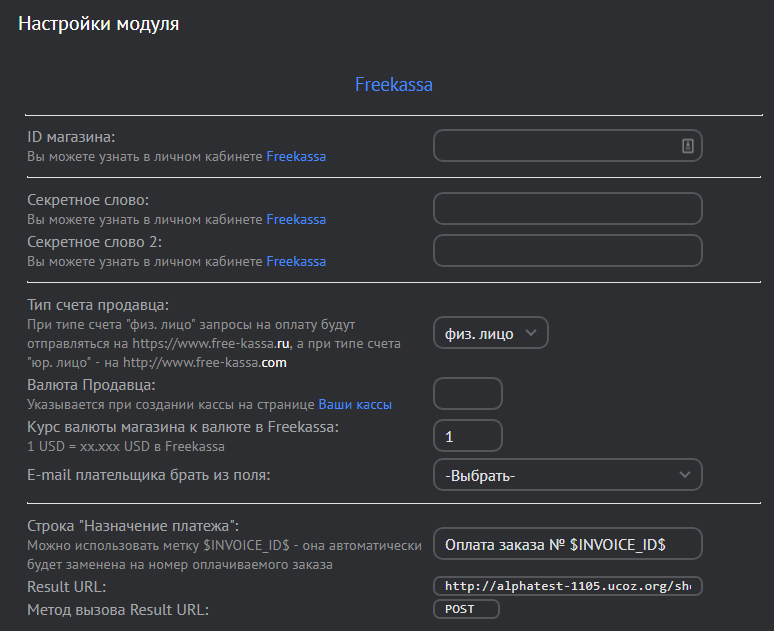The image size is (774, 631).
Task: Click the Секретное слово input field
Action: (567, 209)
